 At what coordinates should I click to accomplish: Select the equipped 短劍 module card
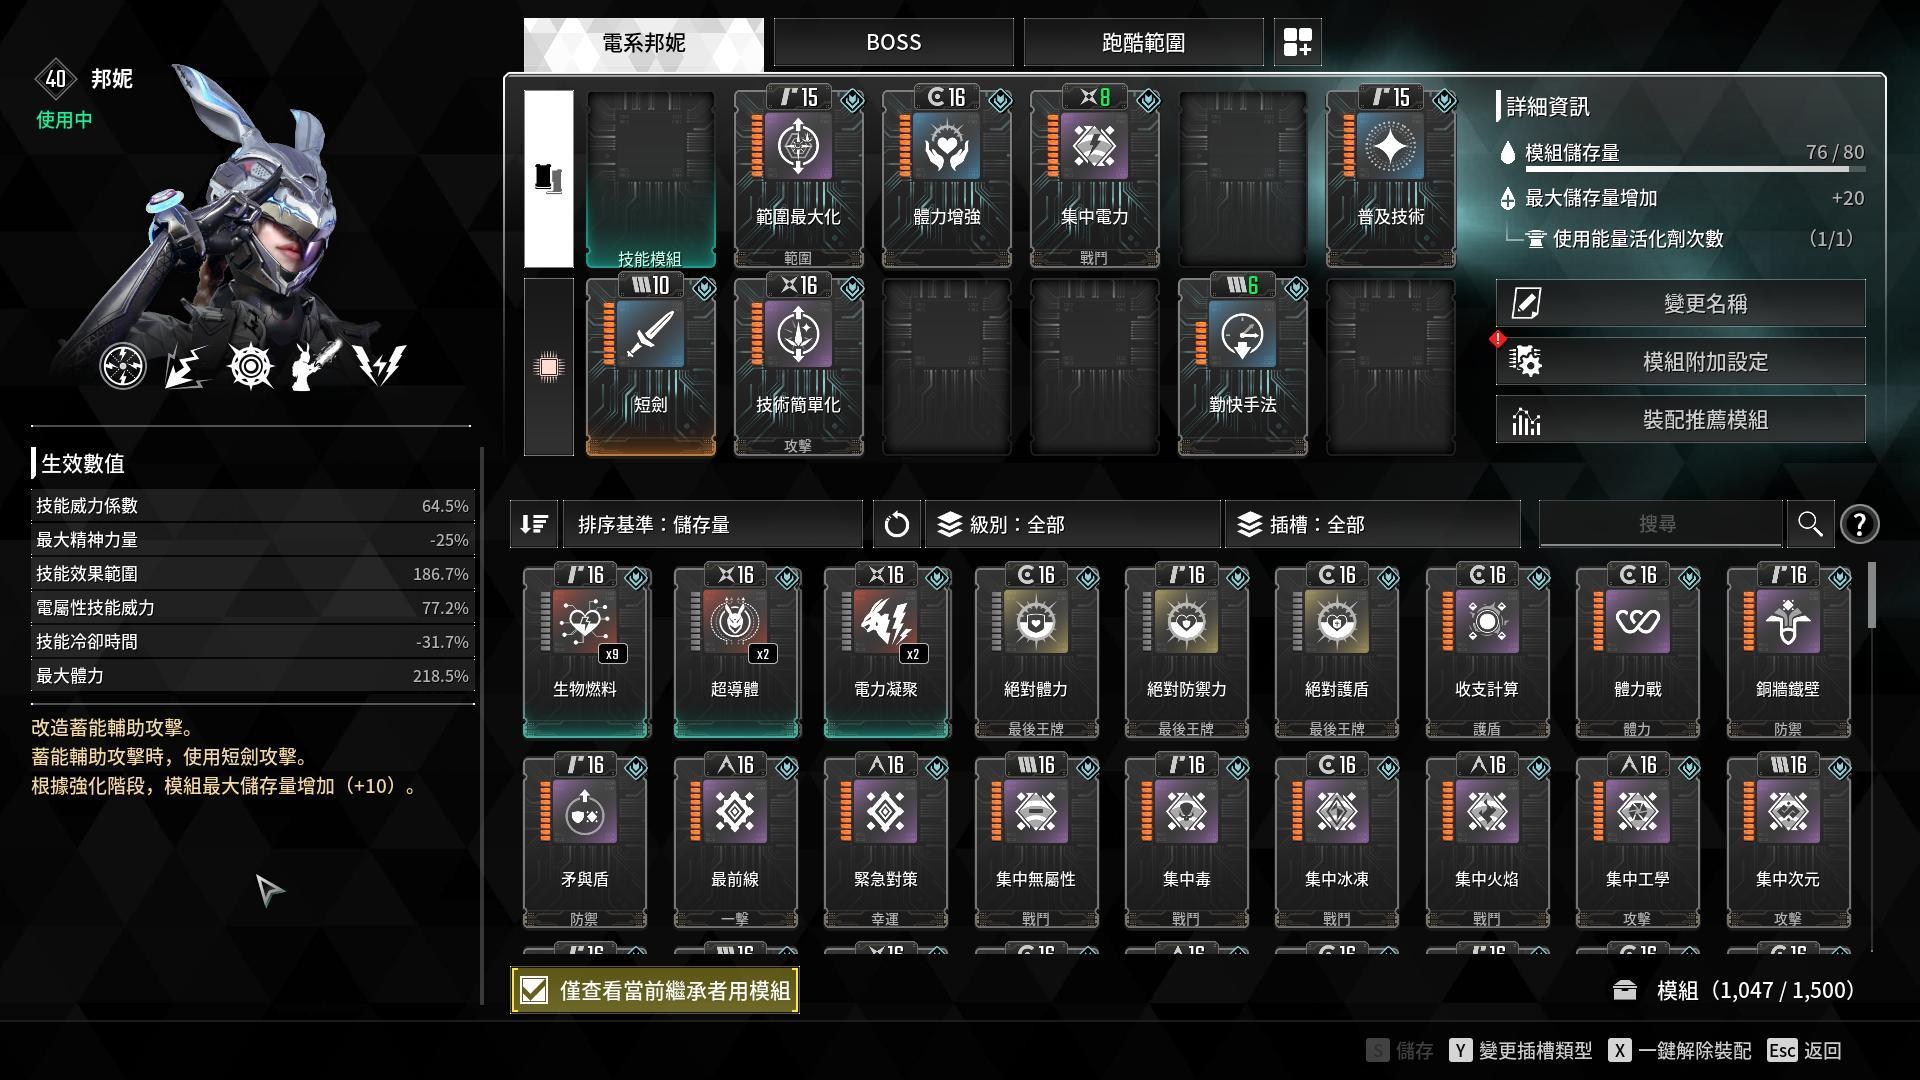(x=650, y=367)
